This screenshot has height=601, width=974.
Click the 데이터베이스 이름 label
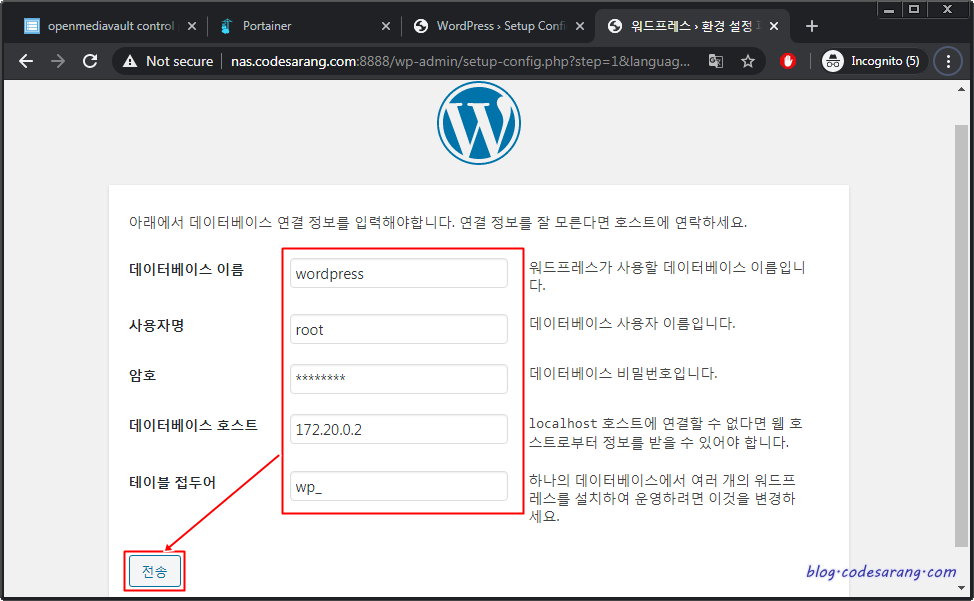(186, 269)
